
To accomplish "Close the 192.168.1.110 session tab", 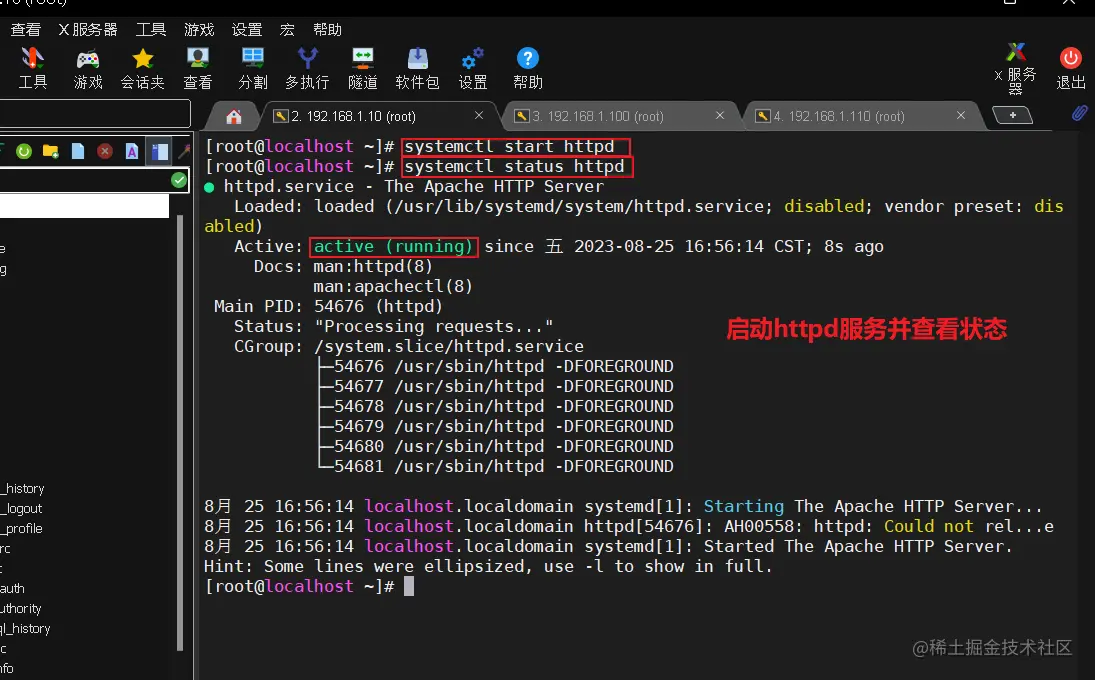I will pyautogui.click(x=961, y=115).
